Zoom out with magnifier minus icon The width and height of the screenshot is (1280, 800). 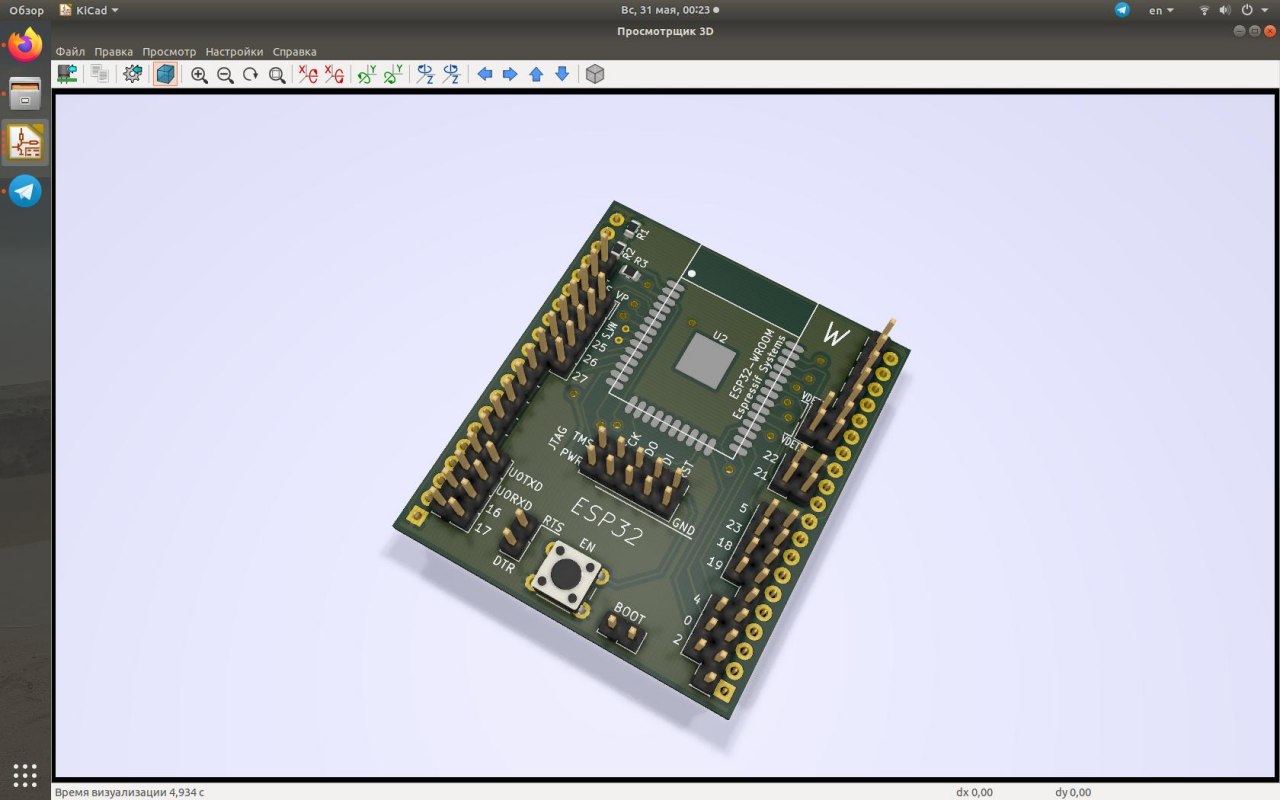[x=225, y=74]
